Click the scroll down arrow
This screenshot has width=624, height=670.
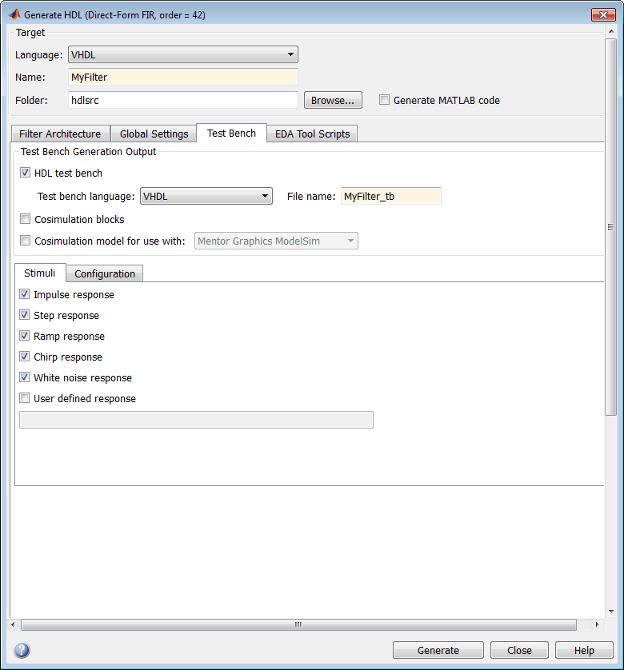611,611
